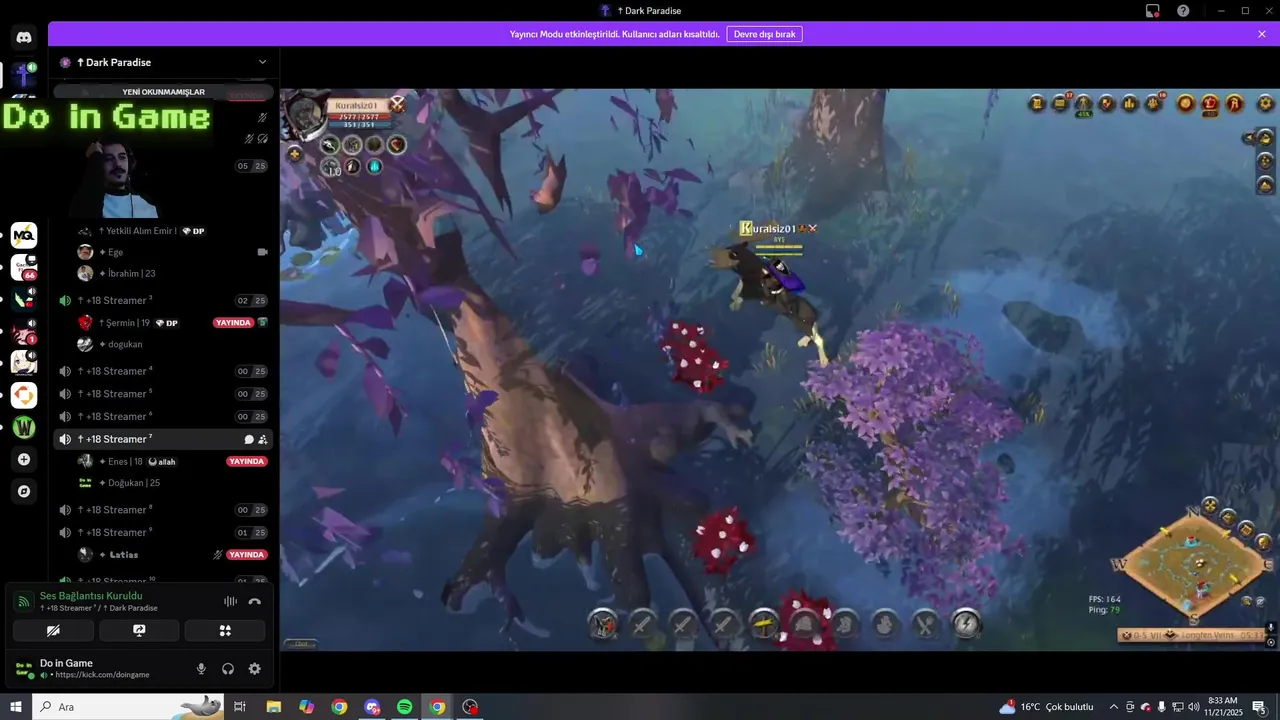The width and height of the screenshot is (1280, 720).
Task: Select user Şermin | 19 in channel list
Action: point(172,323)
